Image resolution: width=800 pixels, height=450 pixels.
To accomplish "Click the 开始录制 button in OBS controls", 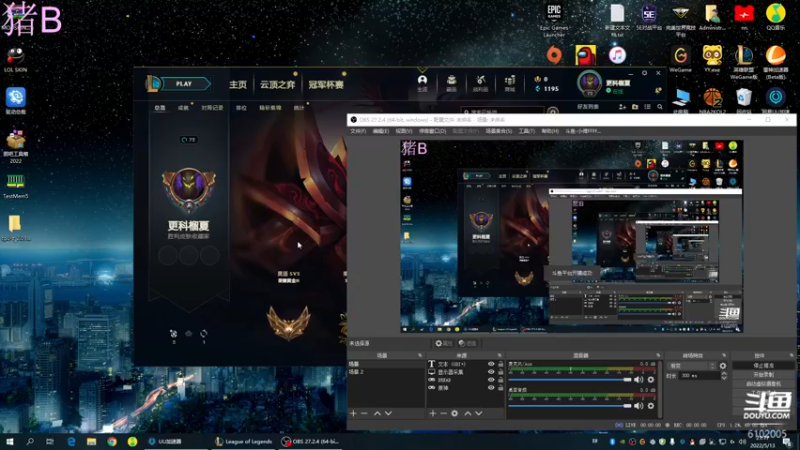I will point(763,374).
